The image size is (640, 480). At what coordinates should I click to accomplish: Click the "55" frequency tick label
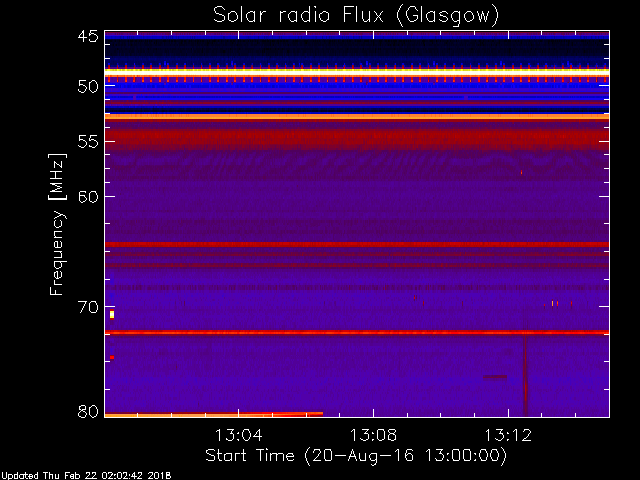click(88, 142)
